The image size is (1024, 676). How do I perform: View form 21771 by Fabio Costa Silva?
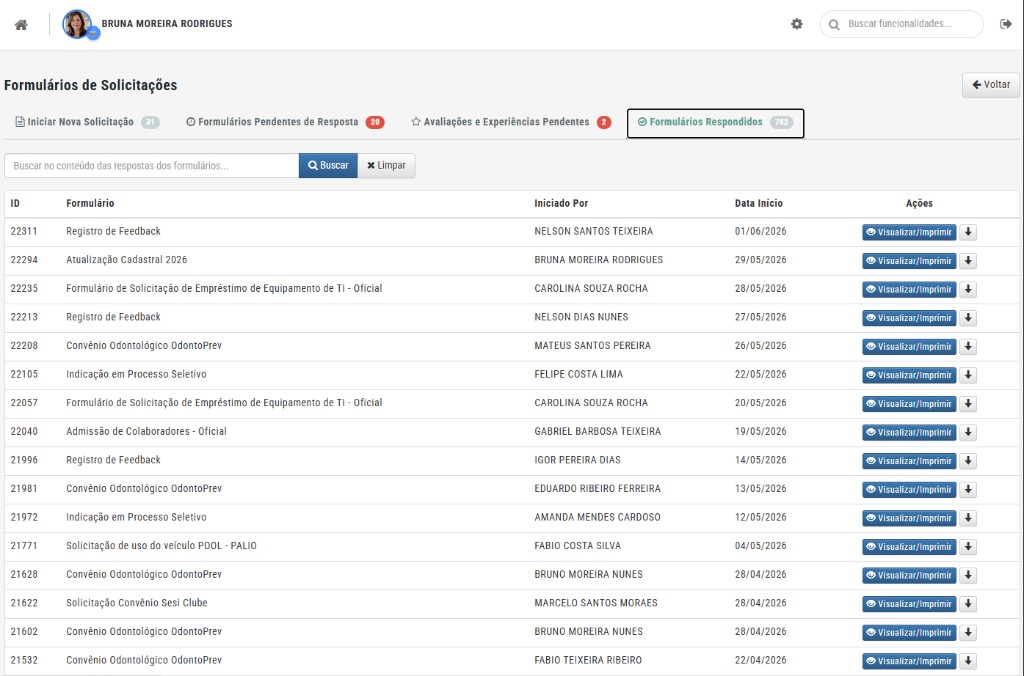(x=909, y=547)
